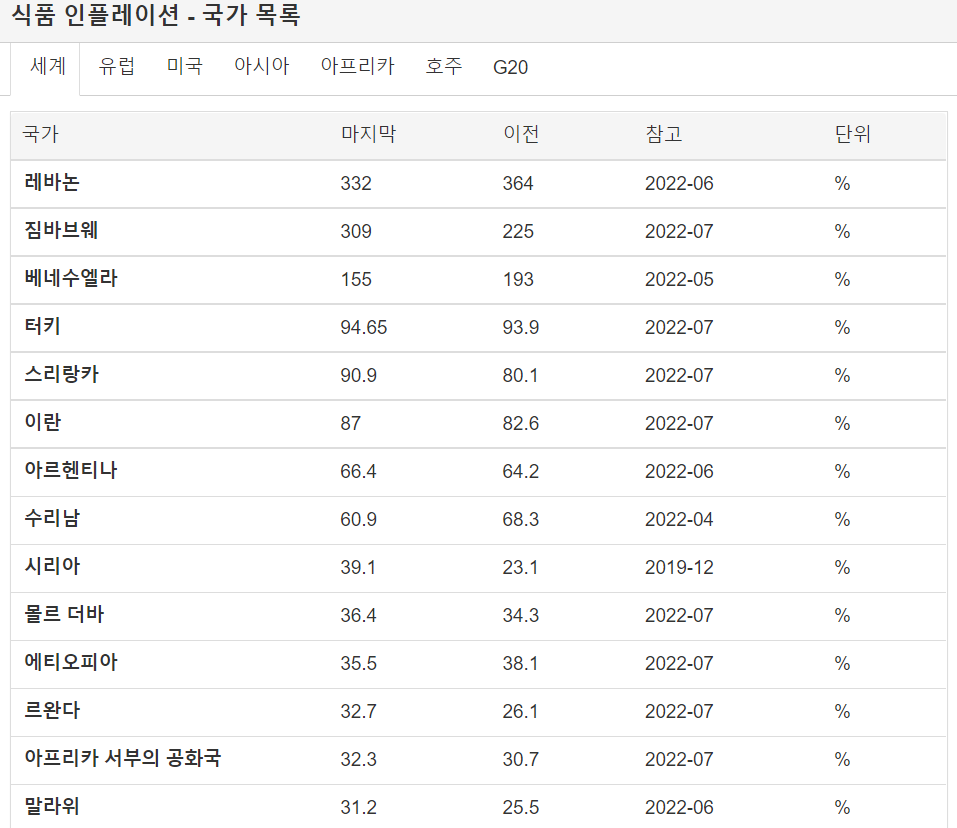Click the 364 previous value for 레바논

pyautogui.click(x=518, y=184)
